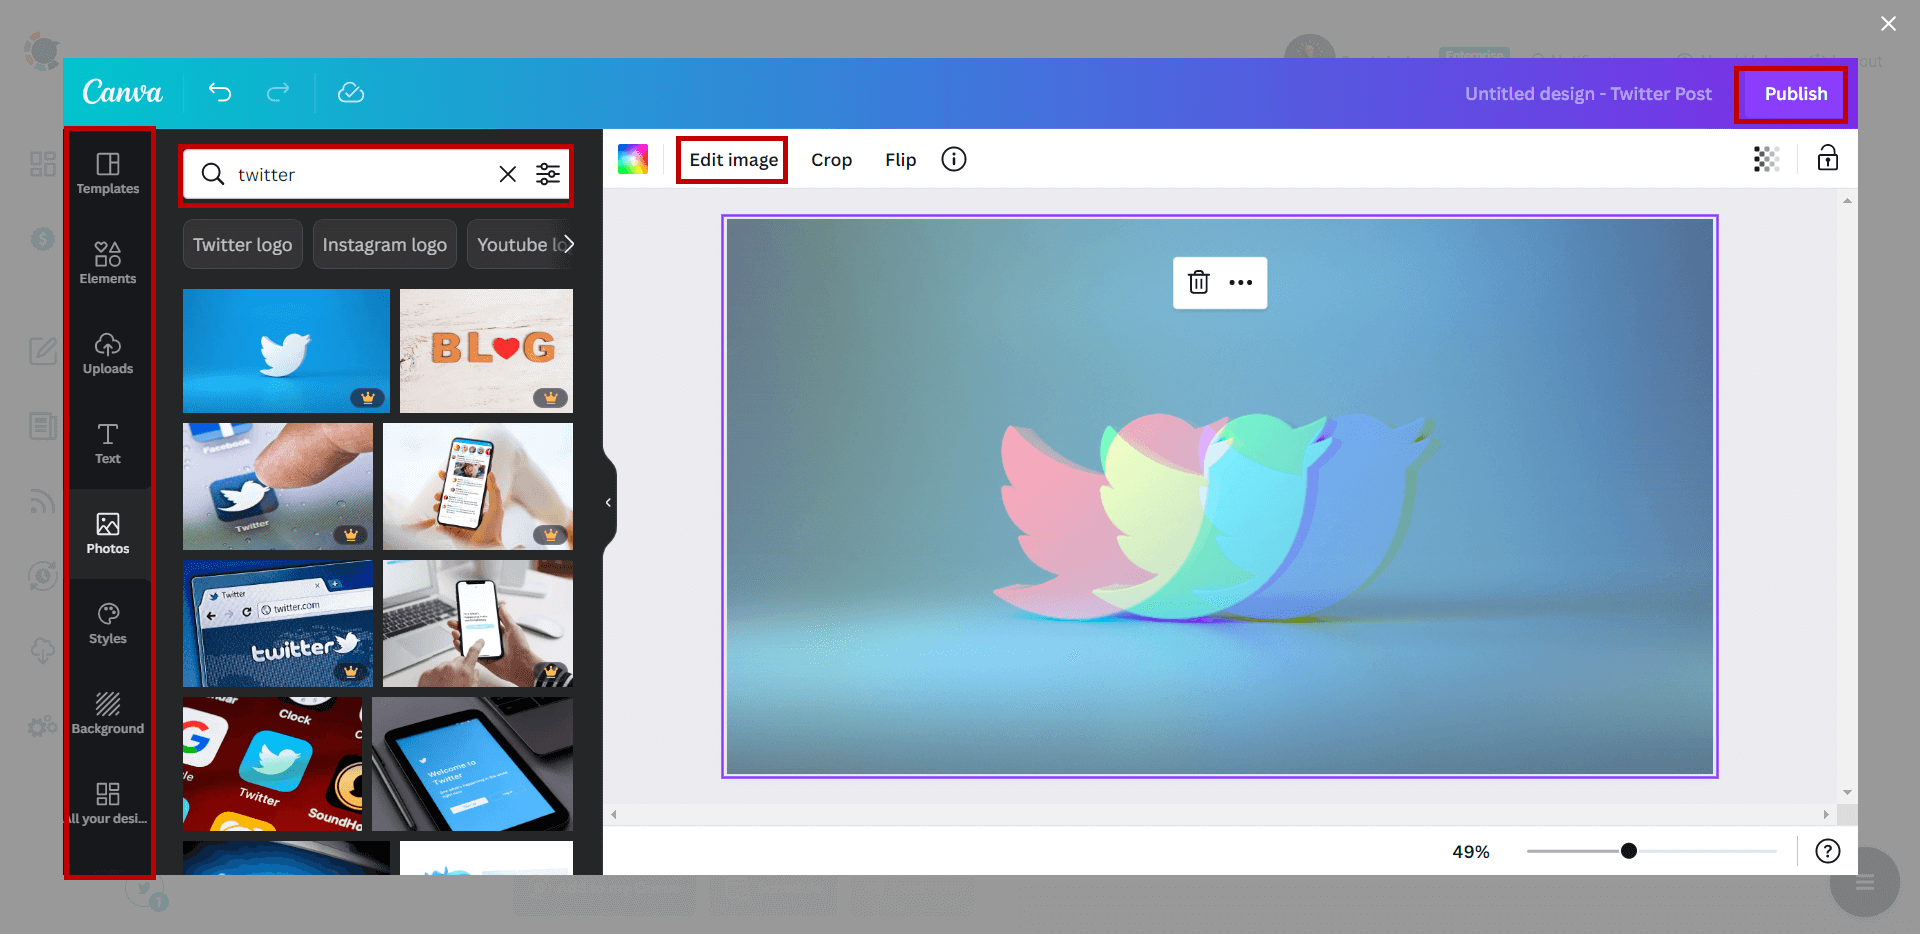Click the horizontal scroll left arrow
This screenshot has height=934, width=1920.
coord(614,815)
